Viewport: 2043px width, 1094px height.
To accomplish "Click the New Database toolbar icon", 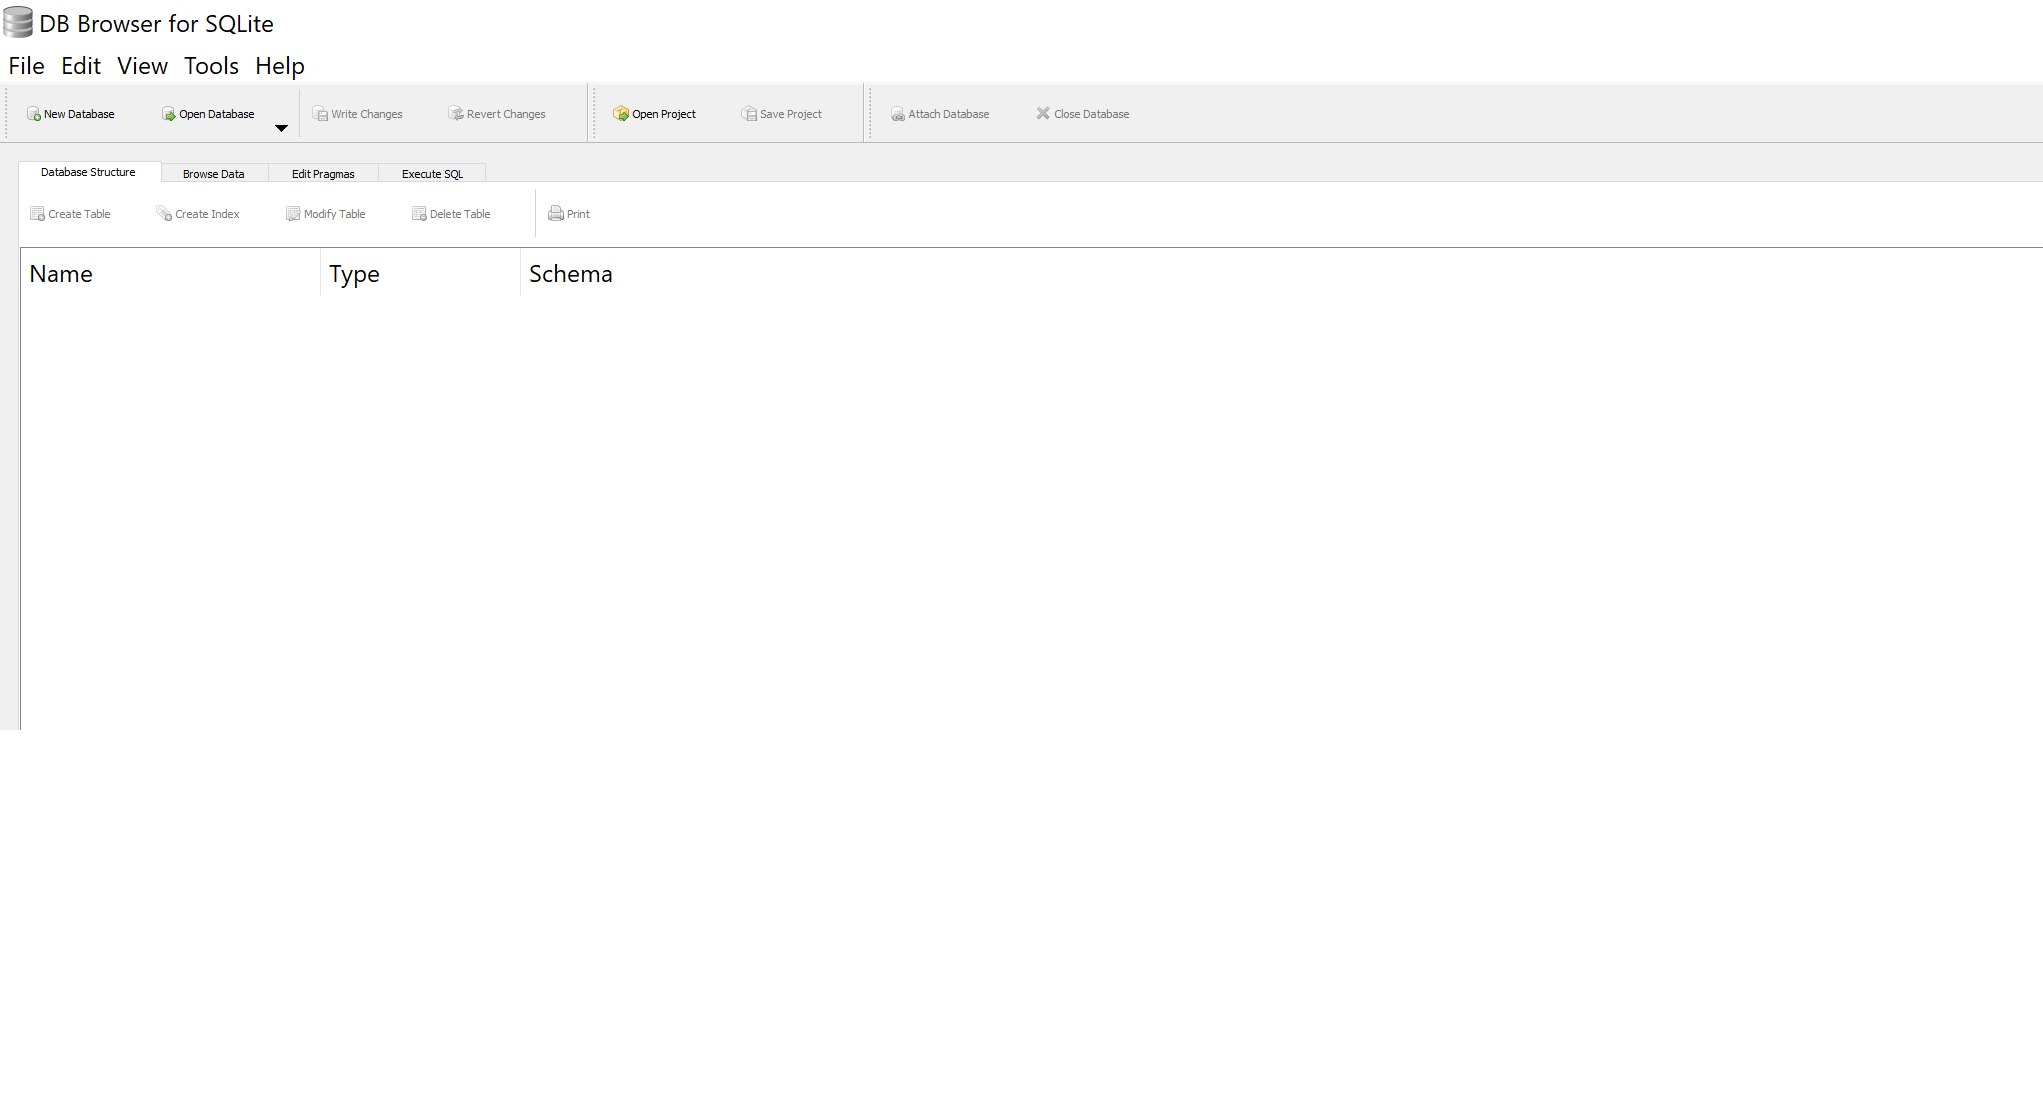I will [33, 114].
